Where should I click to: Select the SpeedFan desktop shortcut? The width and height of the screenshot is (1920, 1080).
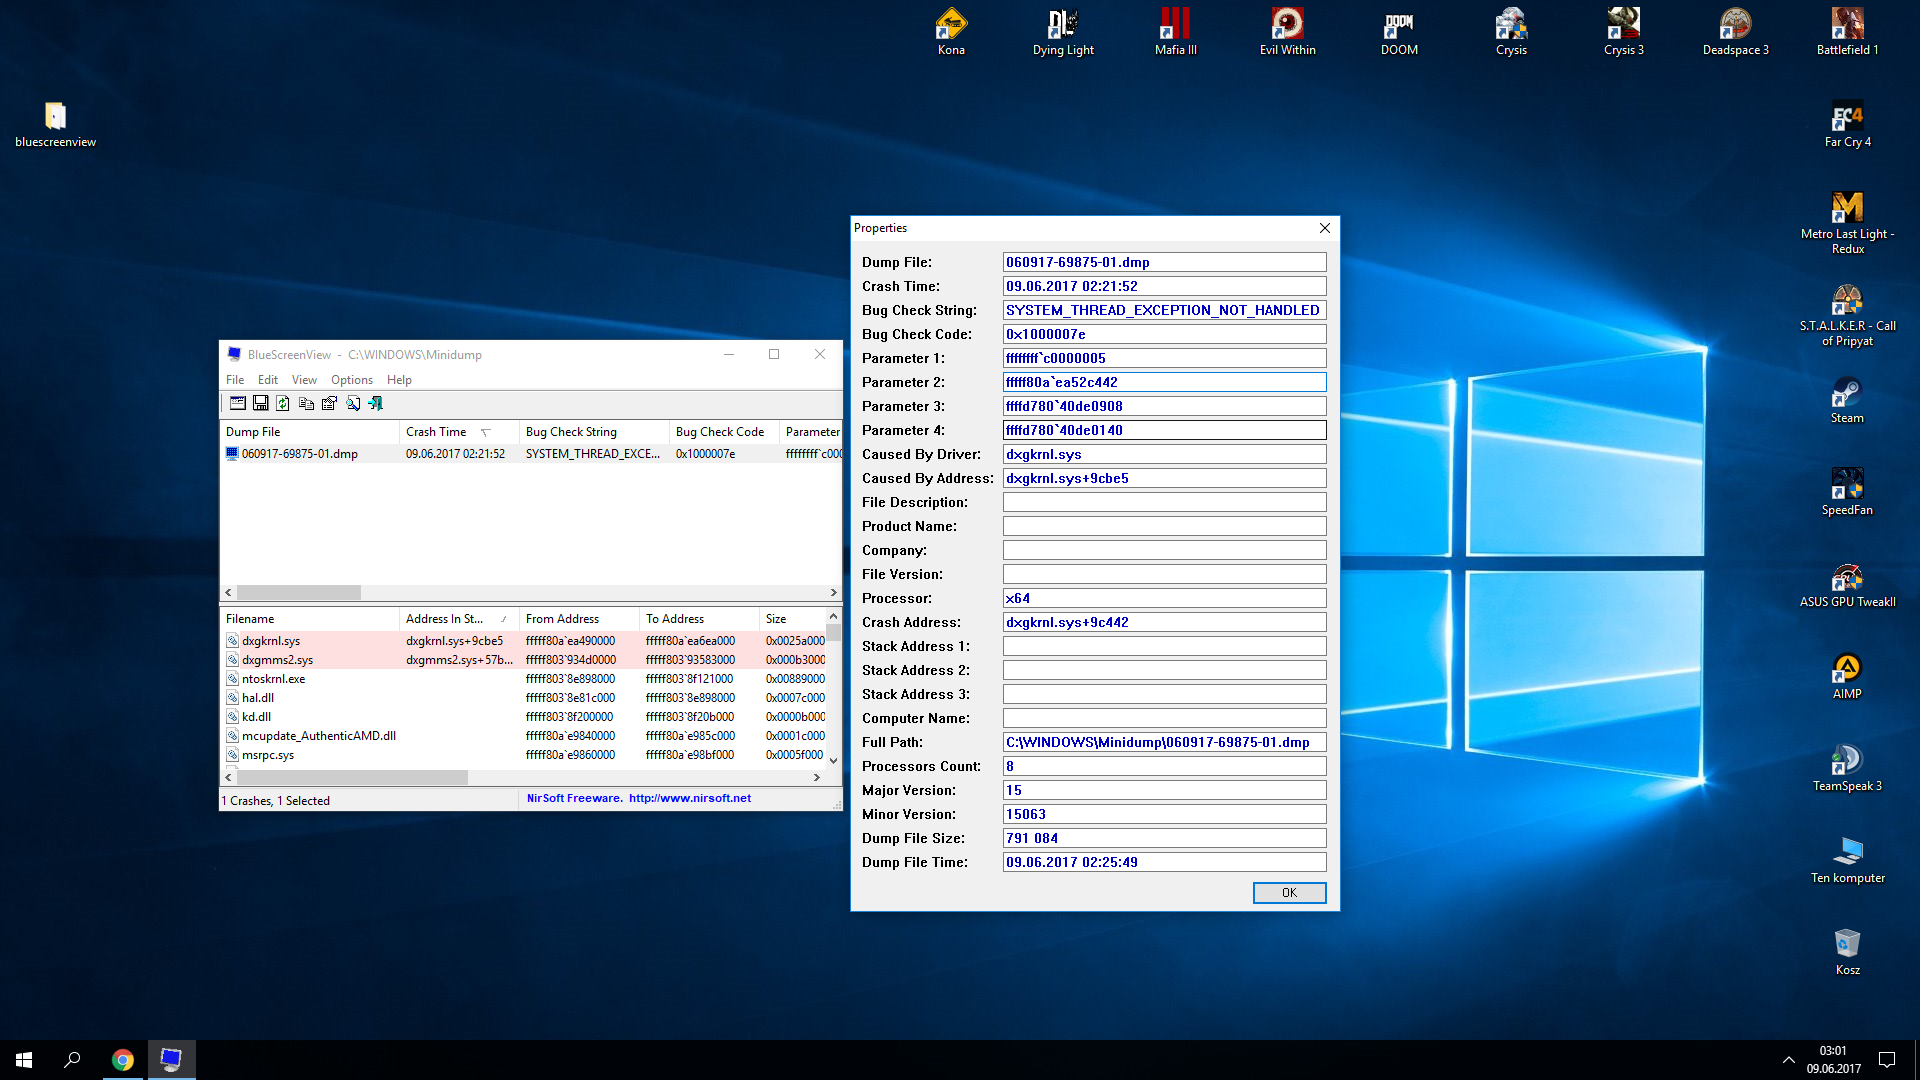[1847, 492]
